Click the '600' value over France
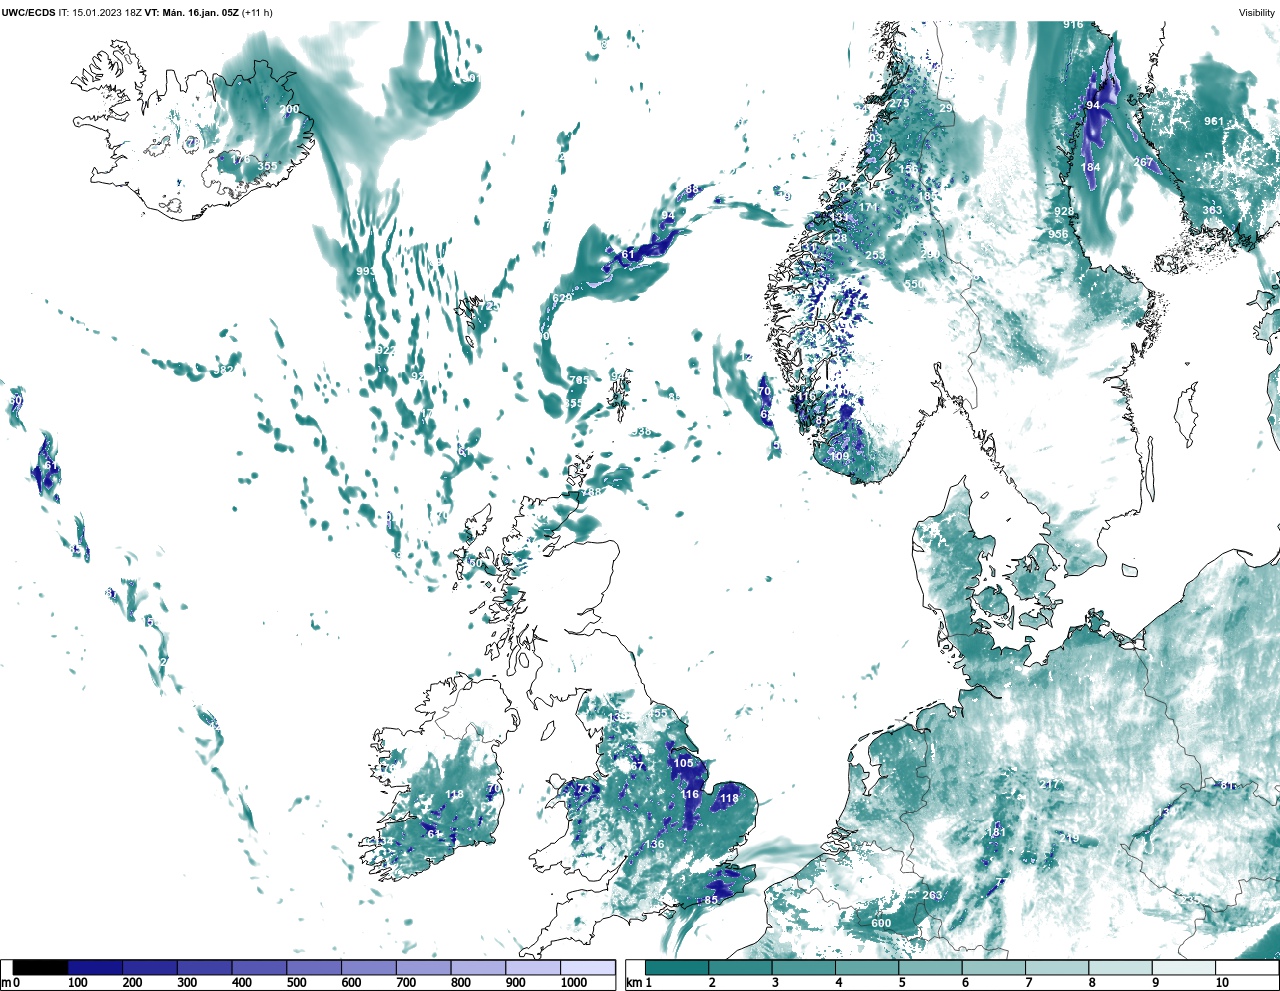This screenshot has height=991, width=1280. tap(881, 923)
